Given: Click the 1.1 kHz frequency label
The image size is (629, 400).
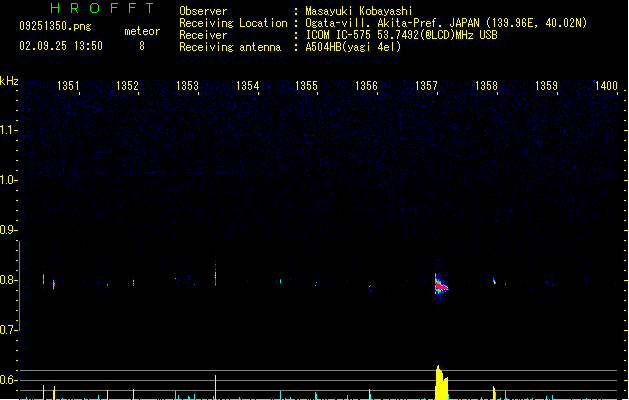Looking at the screenshot, I should click(8, 130).
